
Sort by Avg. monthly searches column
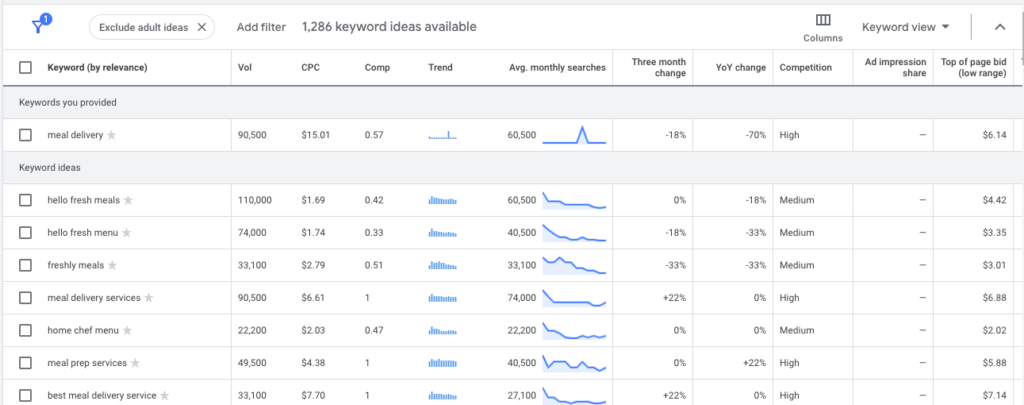[557, 68]
